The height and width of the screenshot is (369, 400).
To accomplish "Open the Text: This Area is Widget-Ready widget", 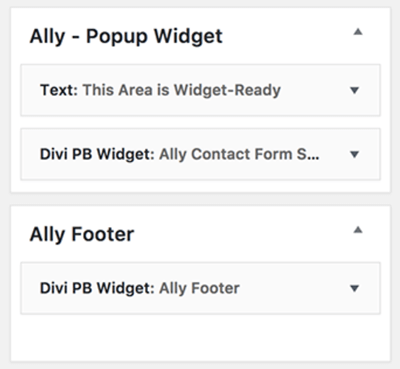I will click(x=200, y=90).
